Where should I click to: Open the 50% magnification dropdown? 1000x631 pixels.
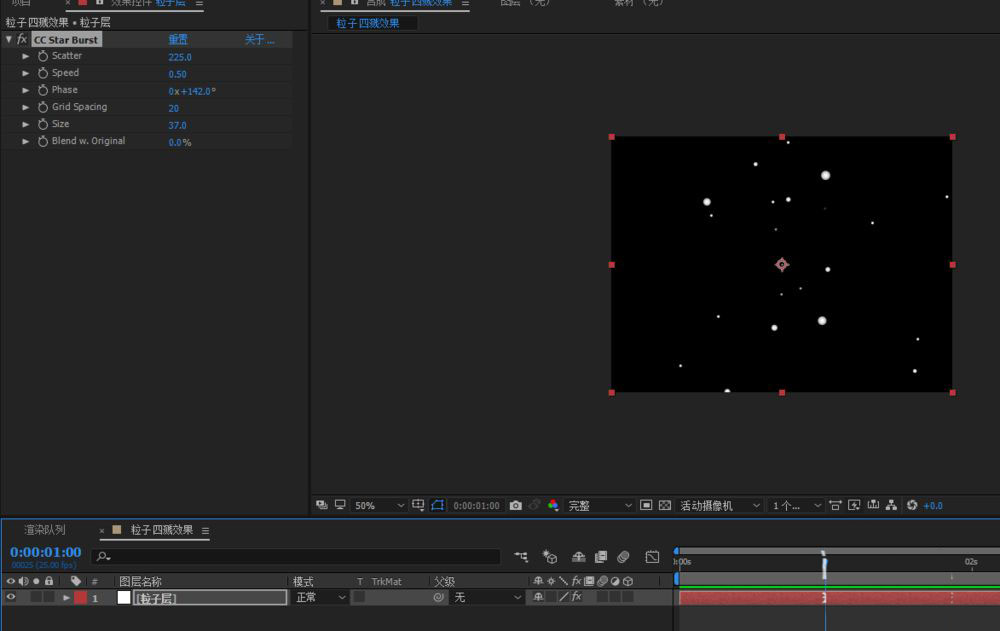[x=380, y=506]
